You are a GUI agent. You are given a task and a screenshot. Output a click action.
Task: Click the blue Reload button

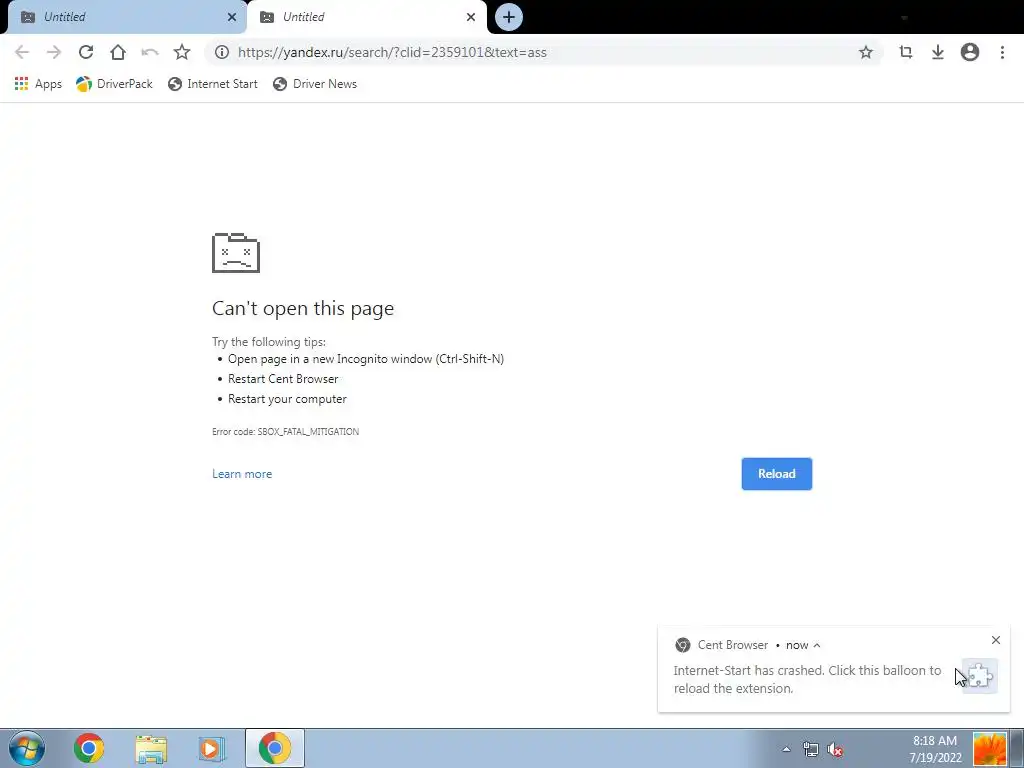coord(776,474)
